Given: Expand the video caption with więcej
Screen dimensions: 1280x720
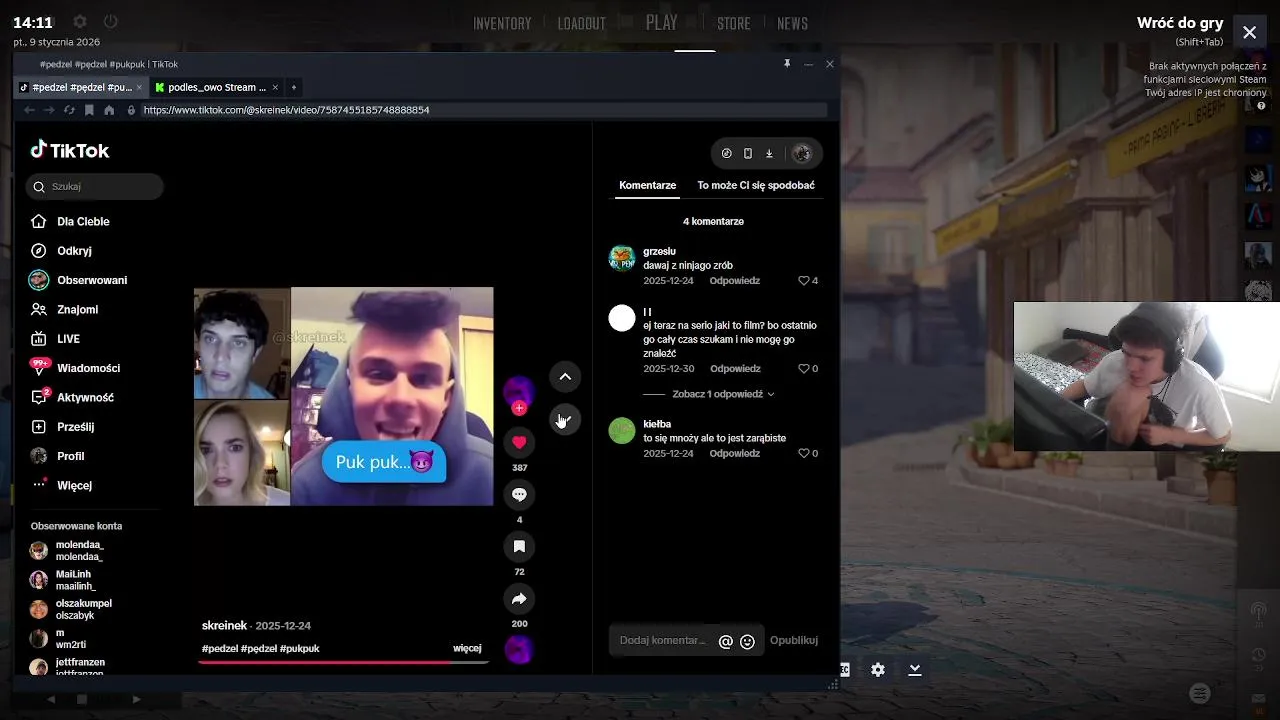Looking at the screenshot, I should click(x=467, y=648).
